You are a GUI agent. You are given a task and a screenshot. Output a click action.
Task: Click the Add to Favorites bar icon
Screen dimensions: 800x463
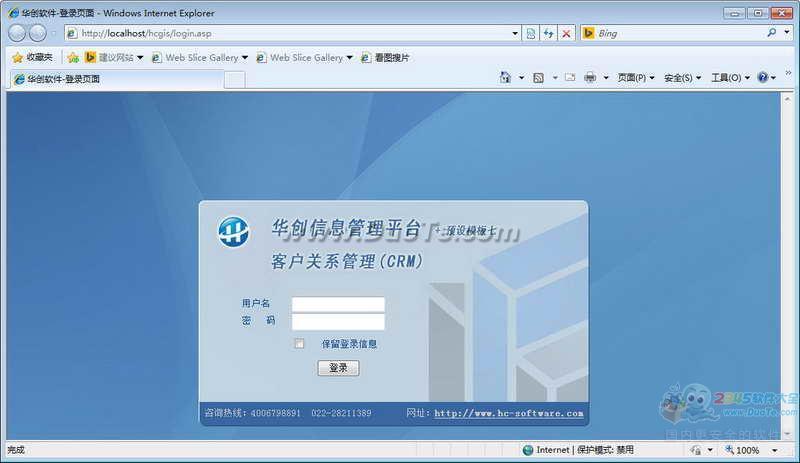73,58
